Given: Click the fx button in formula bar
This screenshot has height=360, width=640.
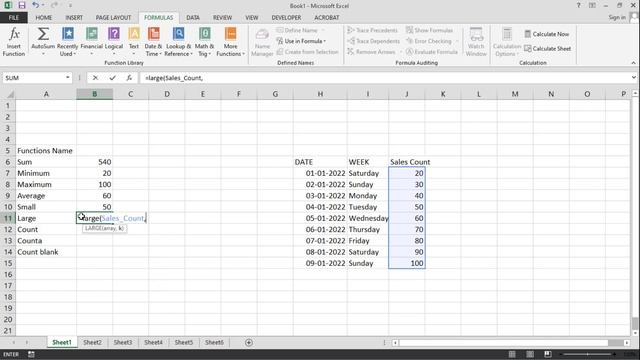Looking at the screenshot, I should (x=129, y=78).
